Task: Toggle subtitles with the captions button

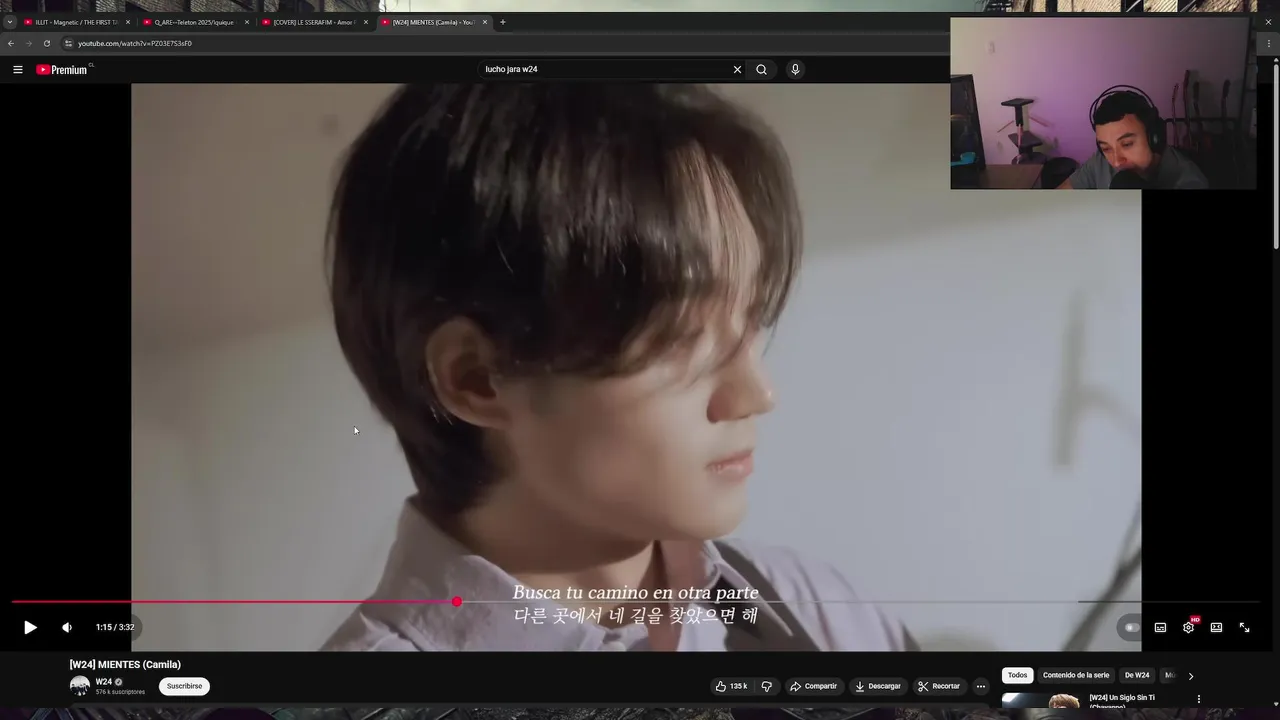Action: 1160,627
